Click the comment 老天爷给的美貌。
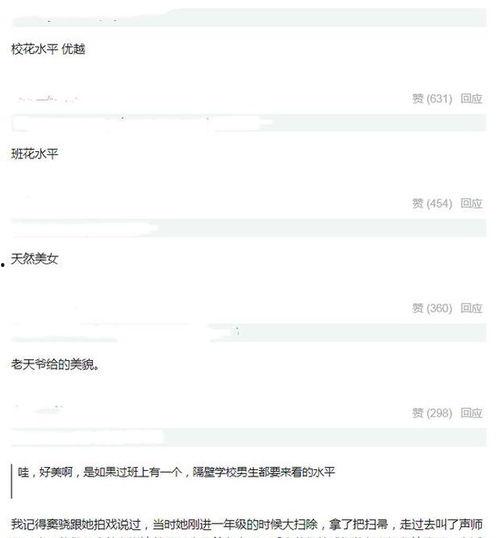Viewport: 499px width, 538px height. (x=55, y=364)
